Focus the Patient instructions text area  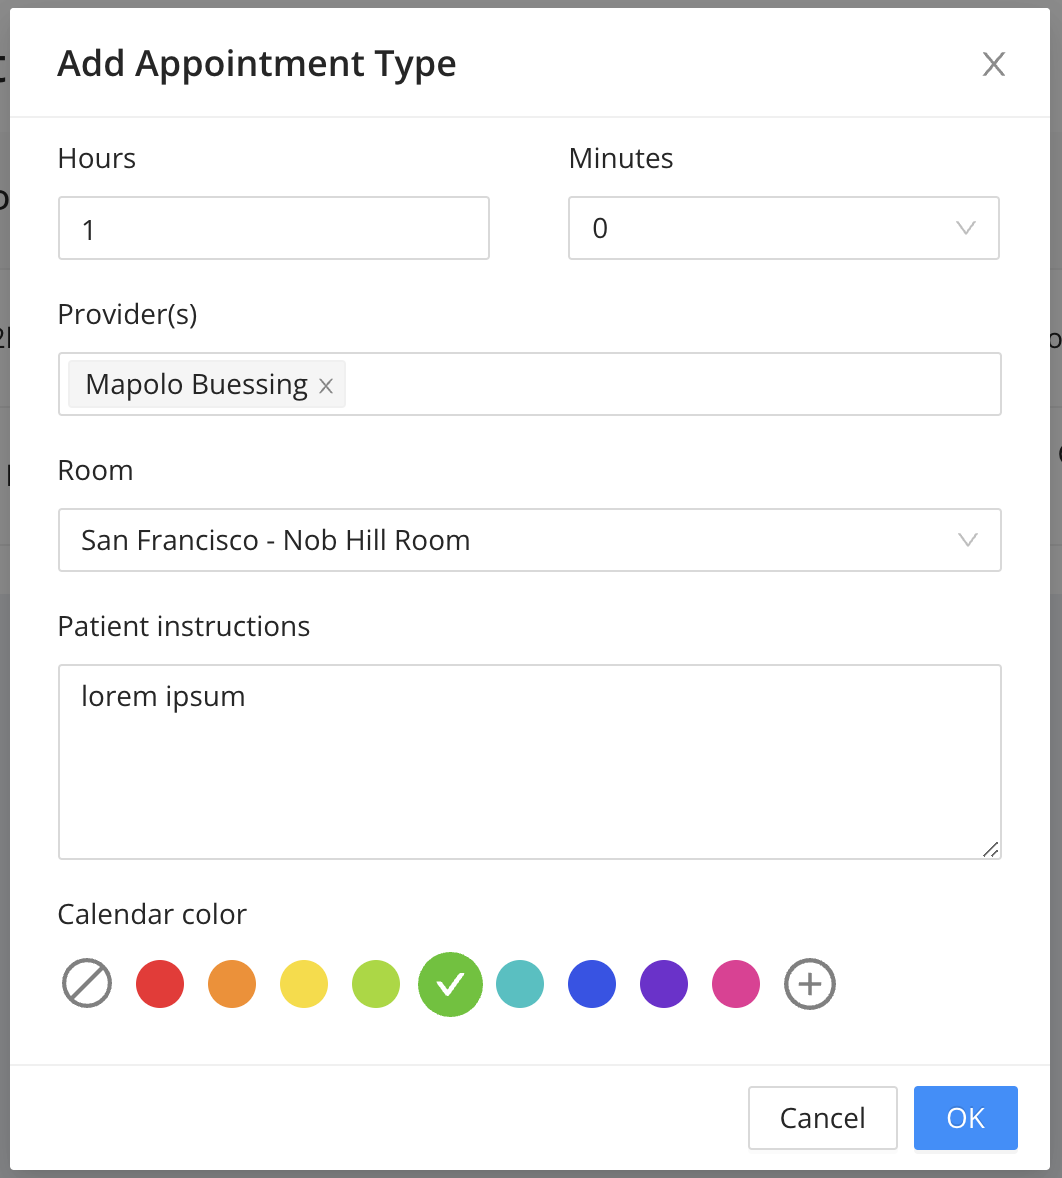tap(529, 761)
